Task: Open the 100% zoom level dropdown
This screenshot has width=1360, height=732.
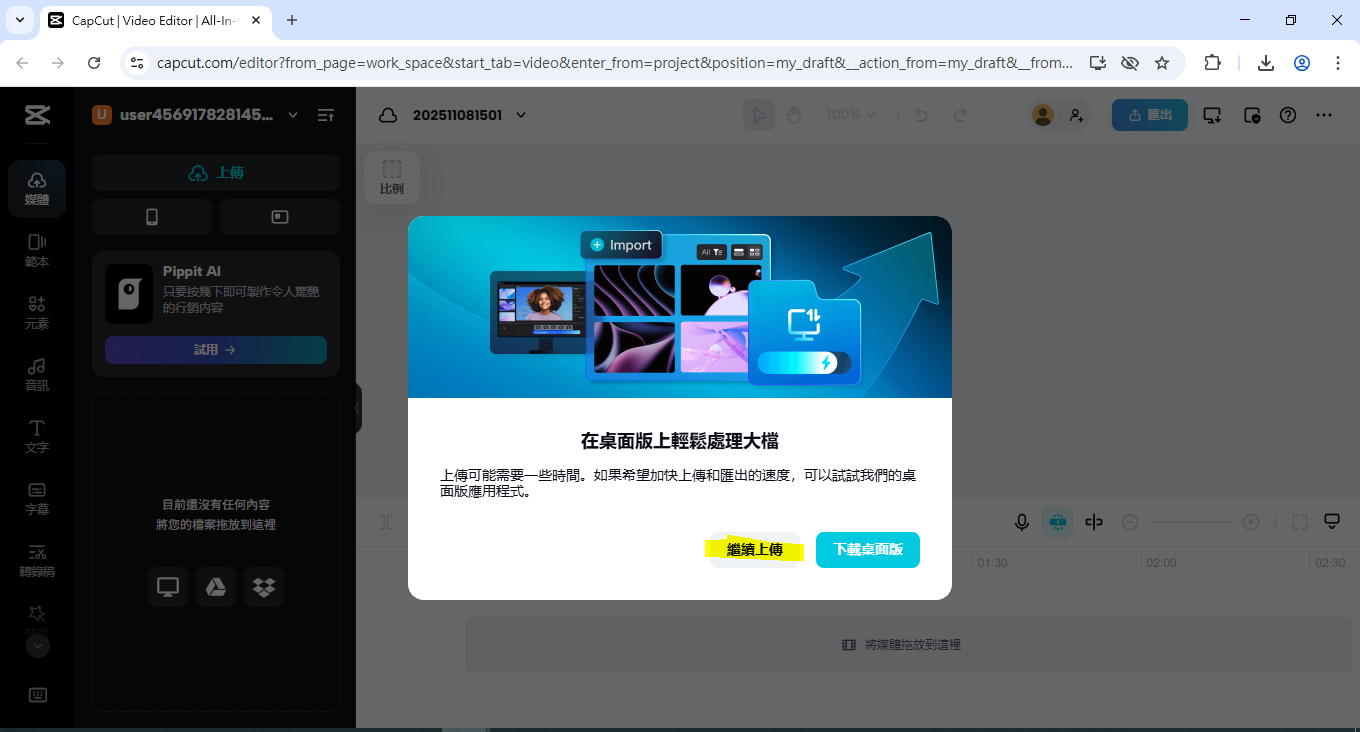Action: coord(851,115)
